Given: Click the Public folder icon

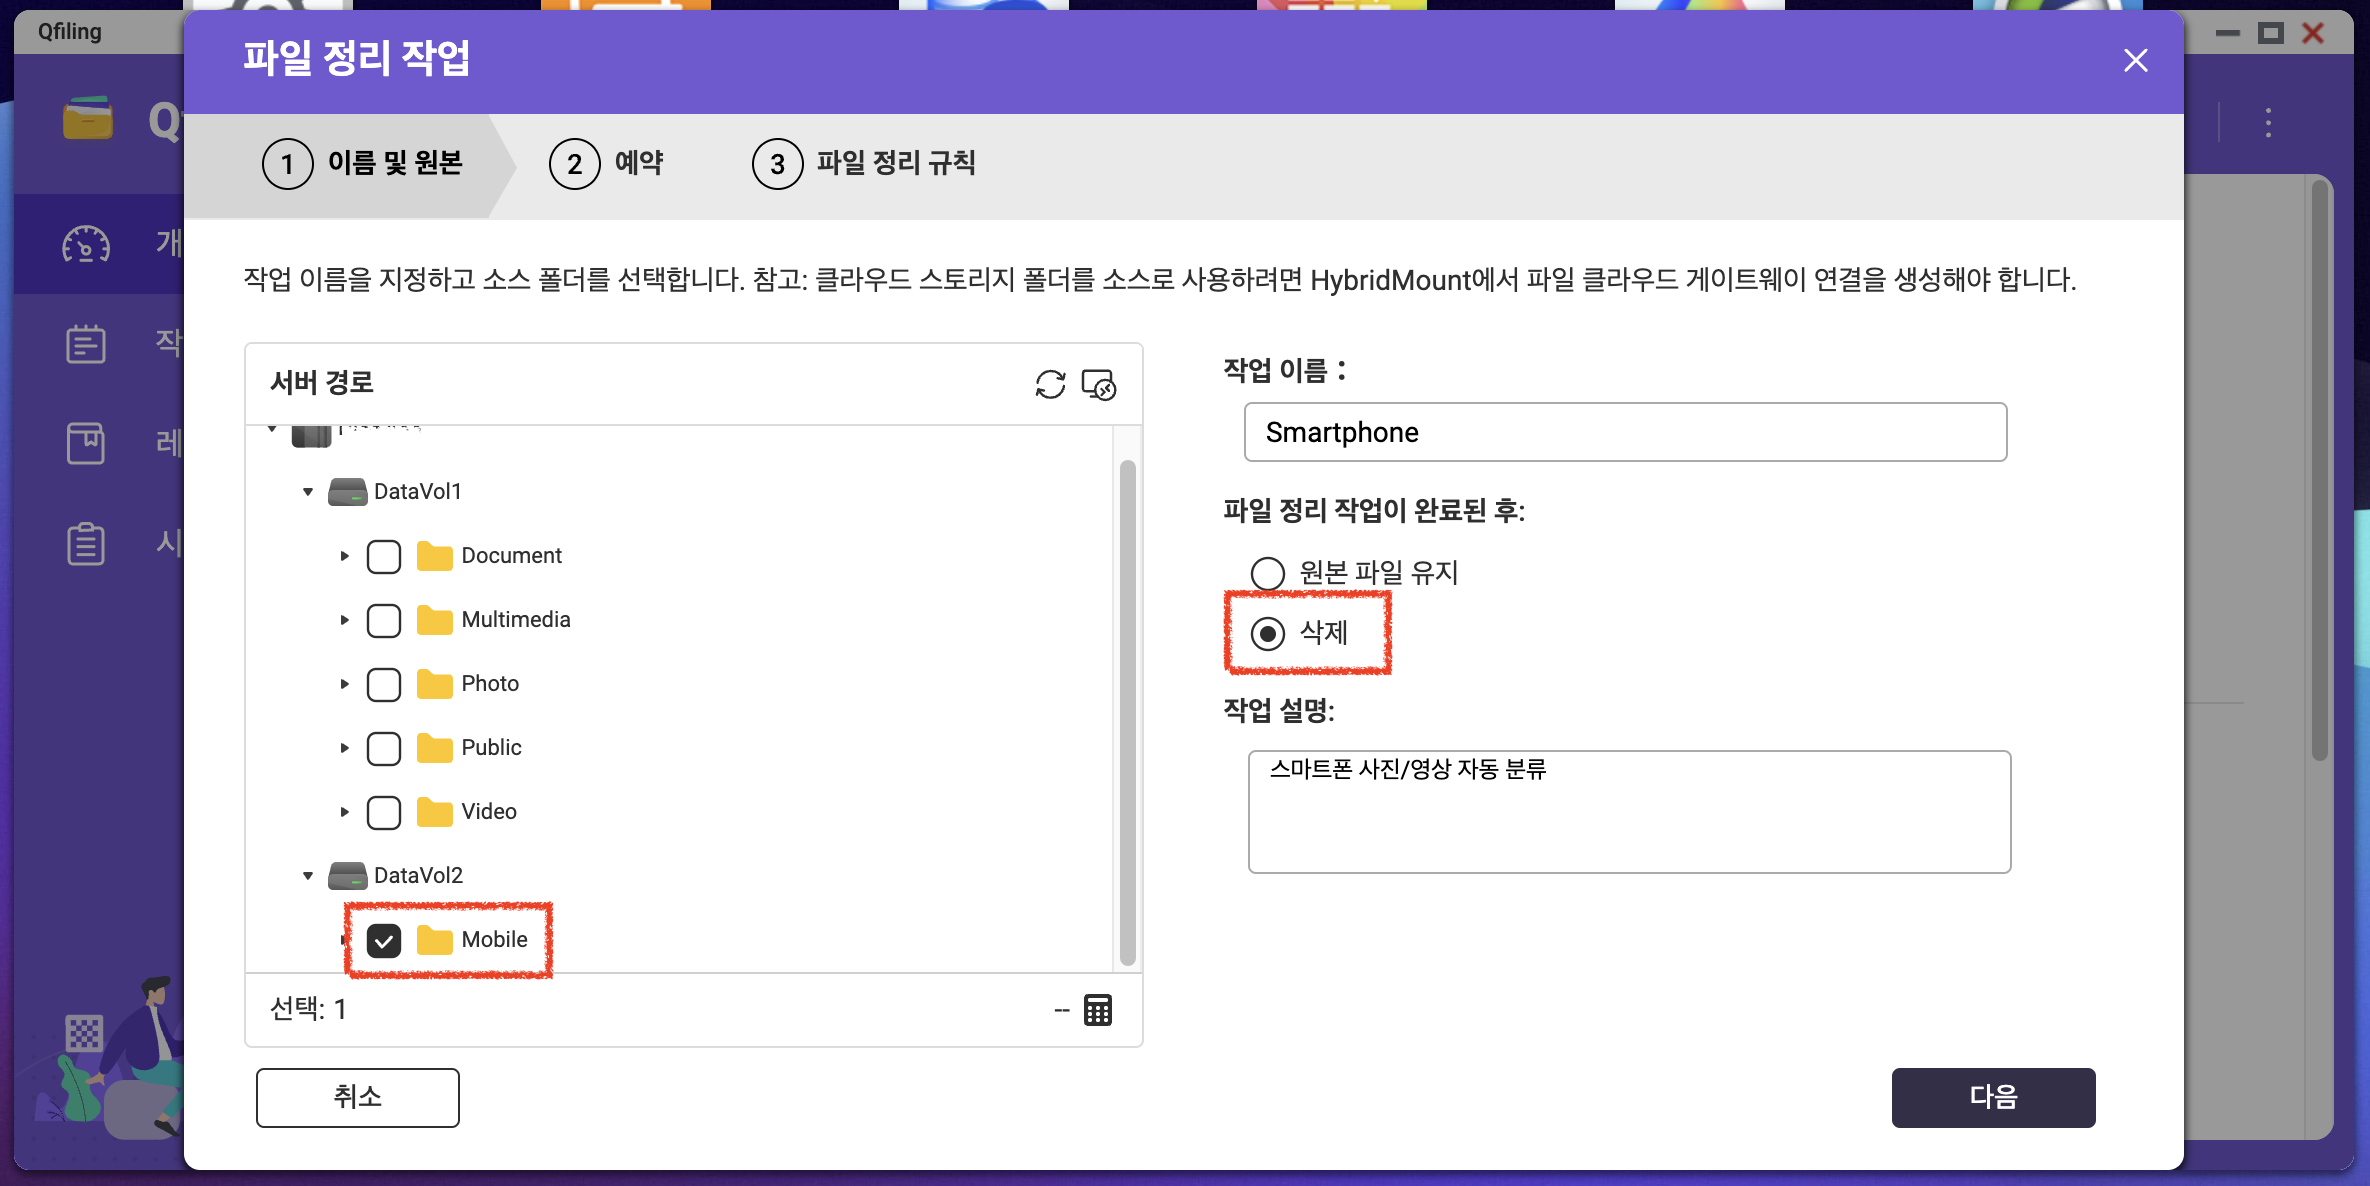Looking at the screenshot, I should [434, 748].
